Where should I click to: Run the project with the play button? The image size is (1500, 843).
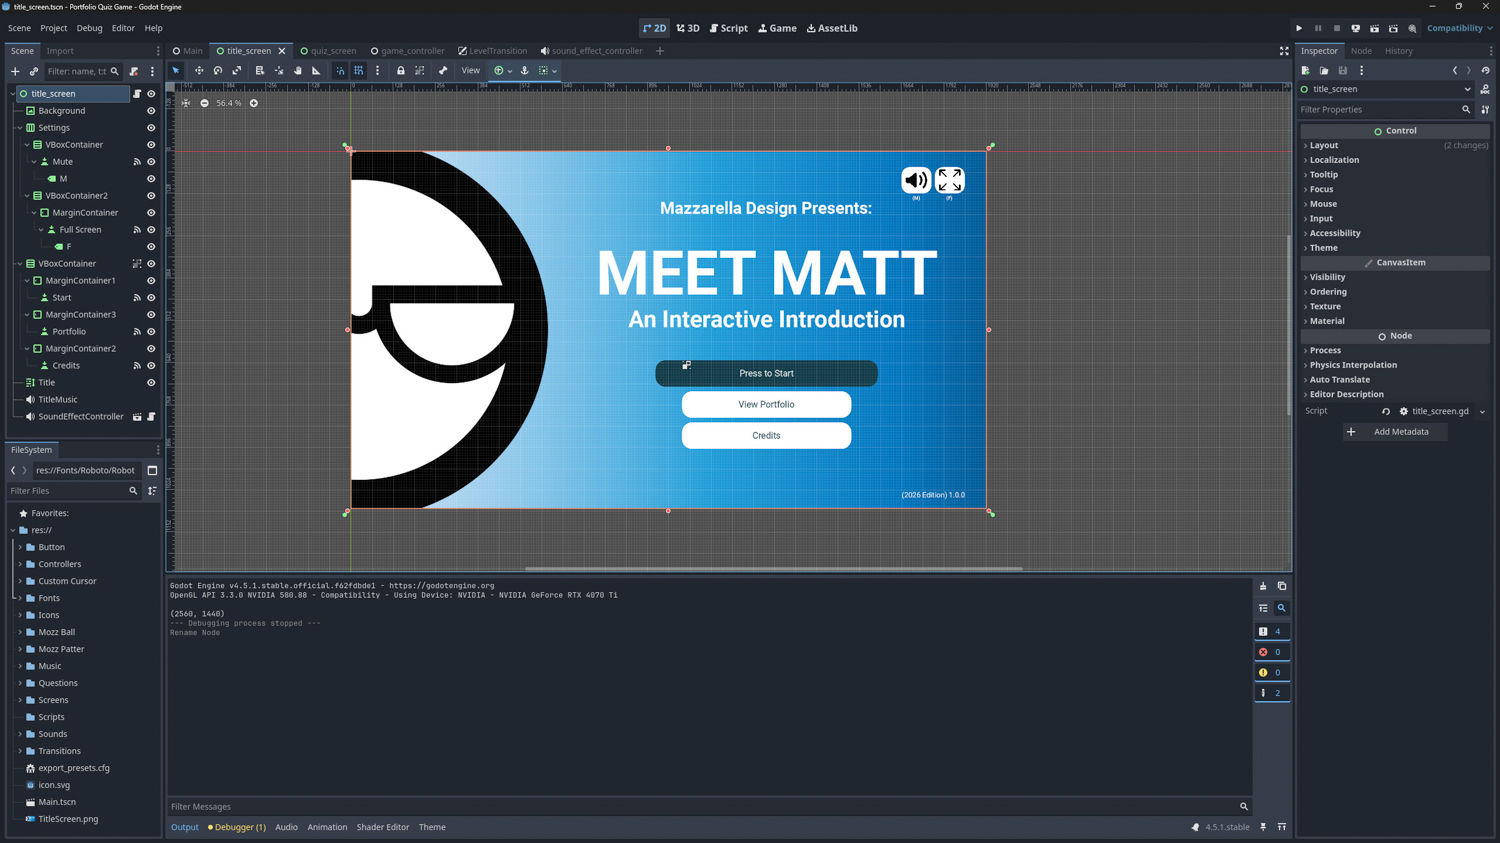[1299, 28]
